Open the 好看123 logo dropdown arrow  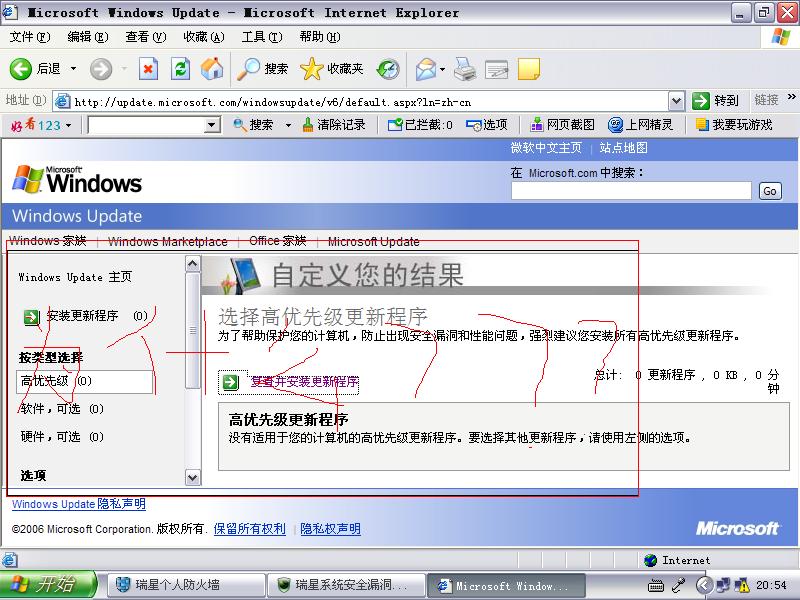(68, 125)
